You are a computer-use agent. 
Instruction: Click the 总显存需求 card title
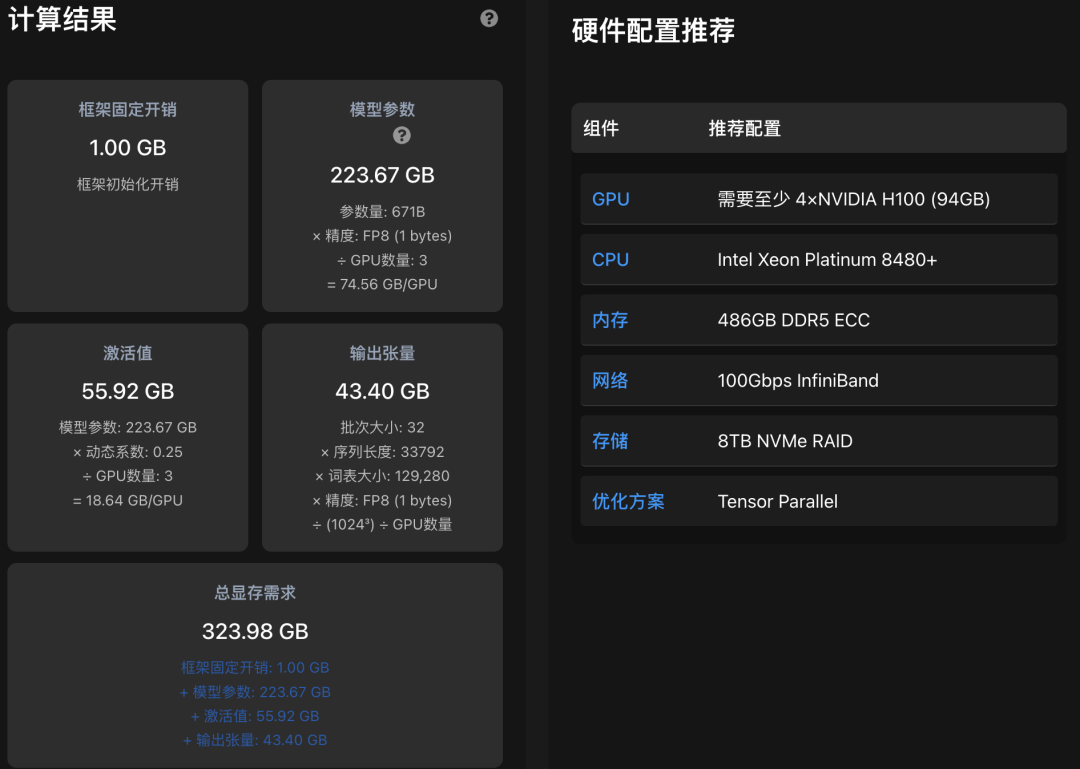255,593
